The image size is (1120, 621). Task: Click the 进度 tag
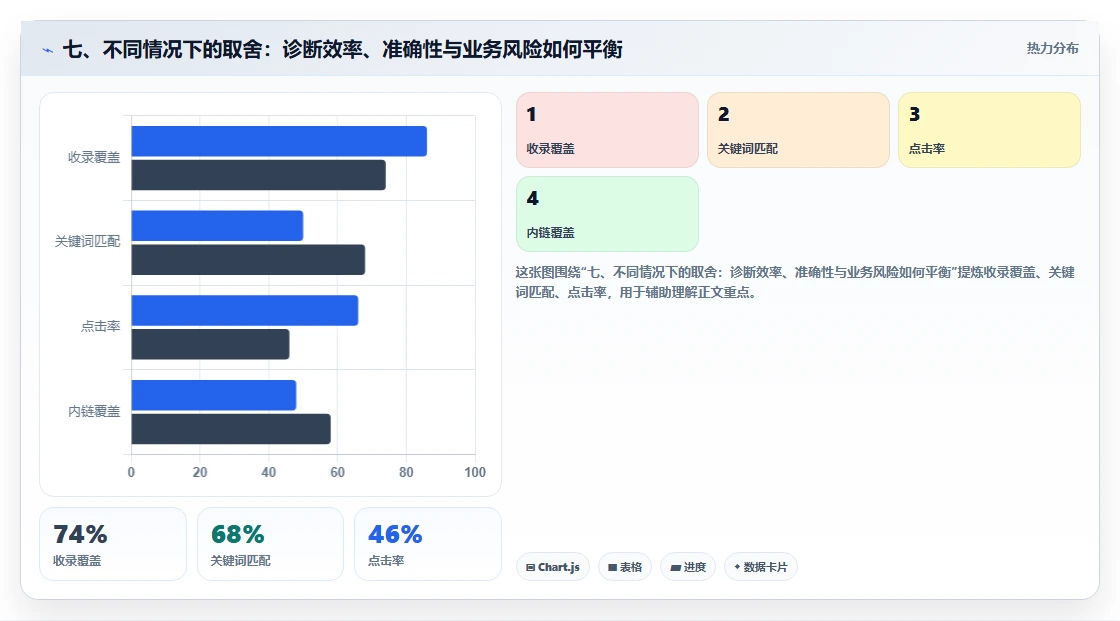pyautogui.click(x=688, y=567)
